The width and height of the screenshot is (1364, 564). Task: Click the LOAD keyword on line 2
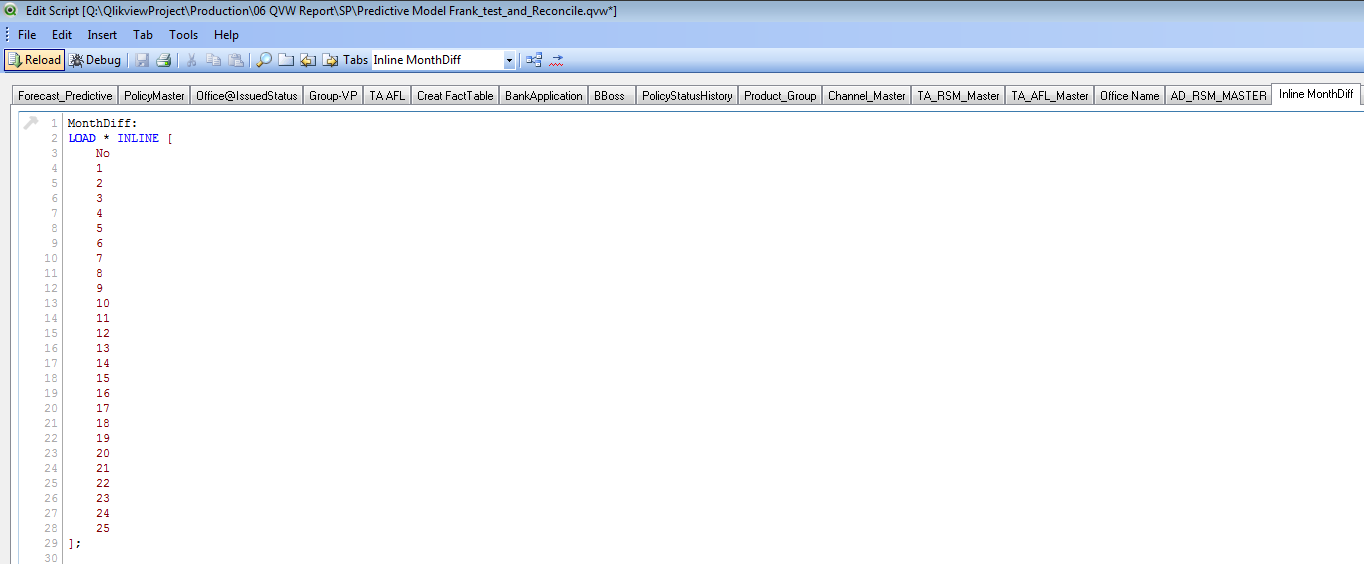(82, 138)
